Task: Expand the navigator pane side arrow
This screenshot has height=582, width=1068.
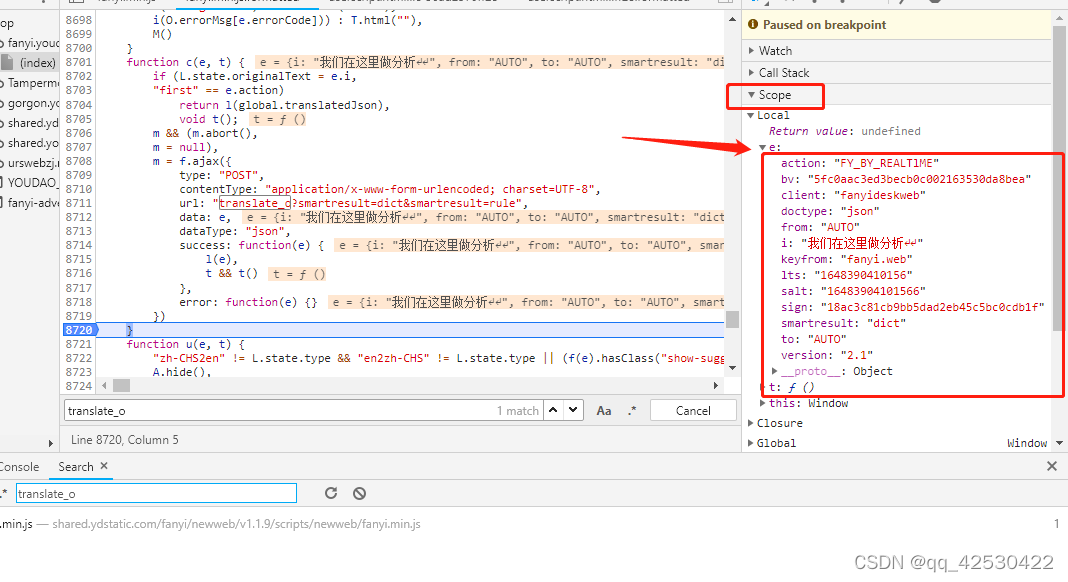Action: point(50,444)
